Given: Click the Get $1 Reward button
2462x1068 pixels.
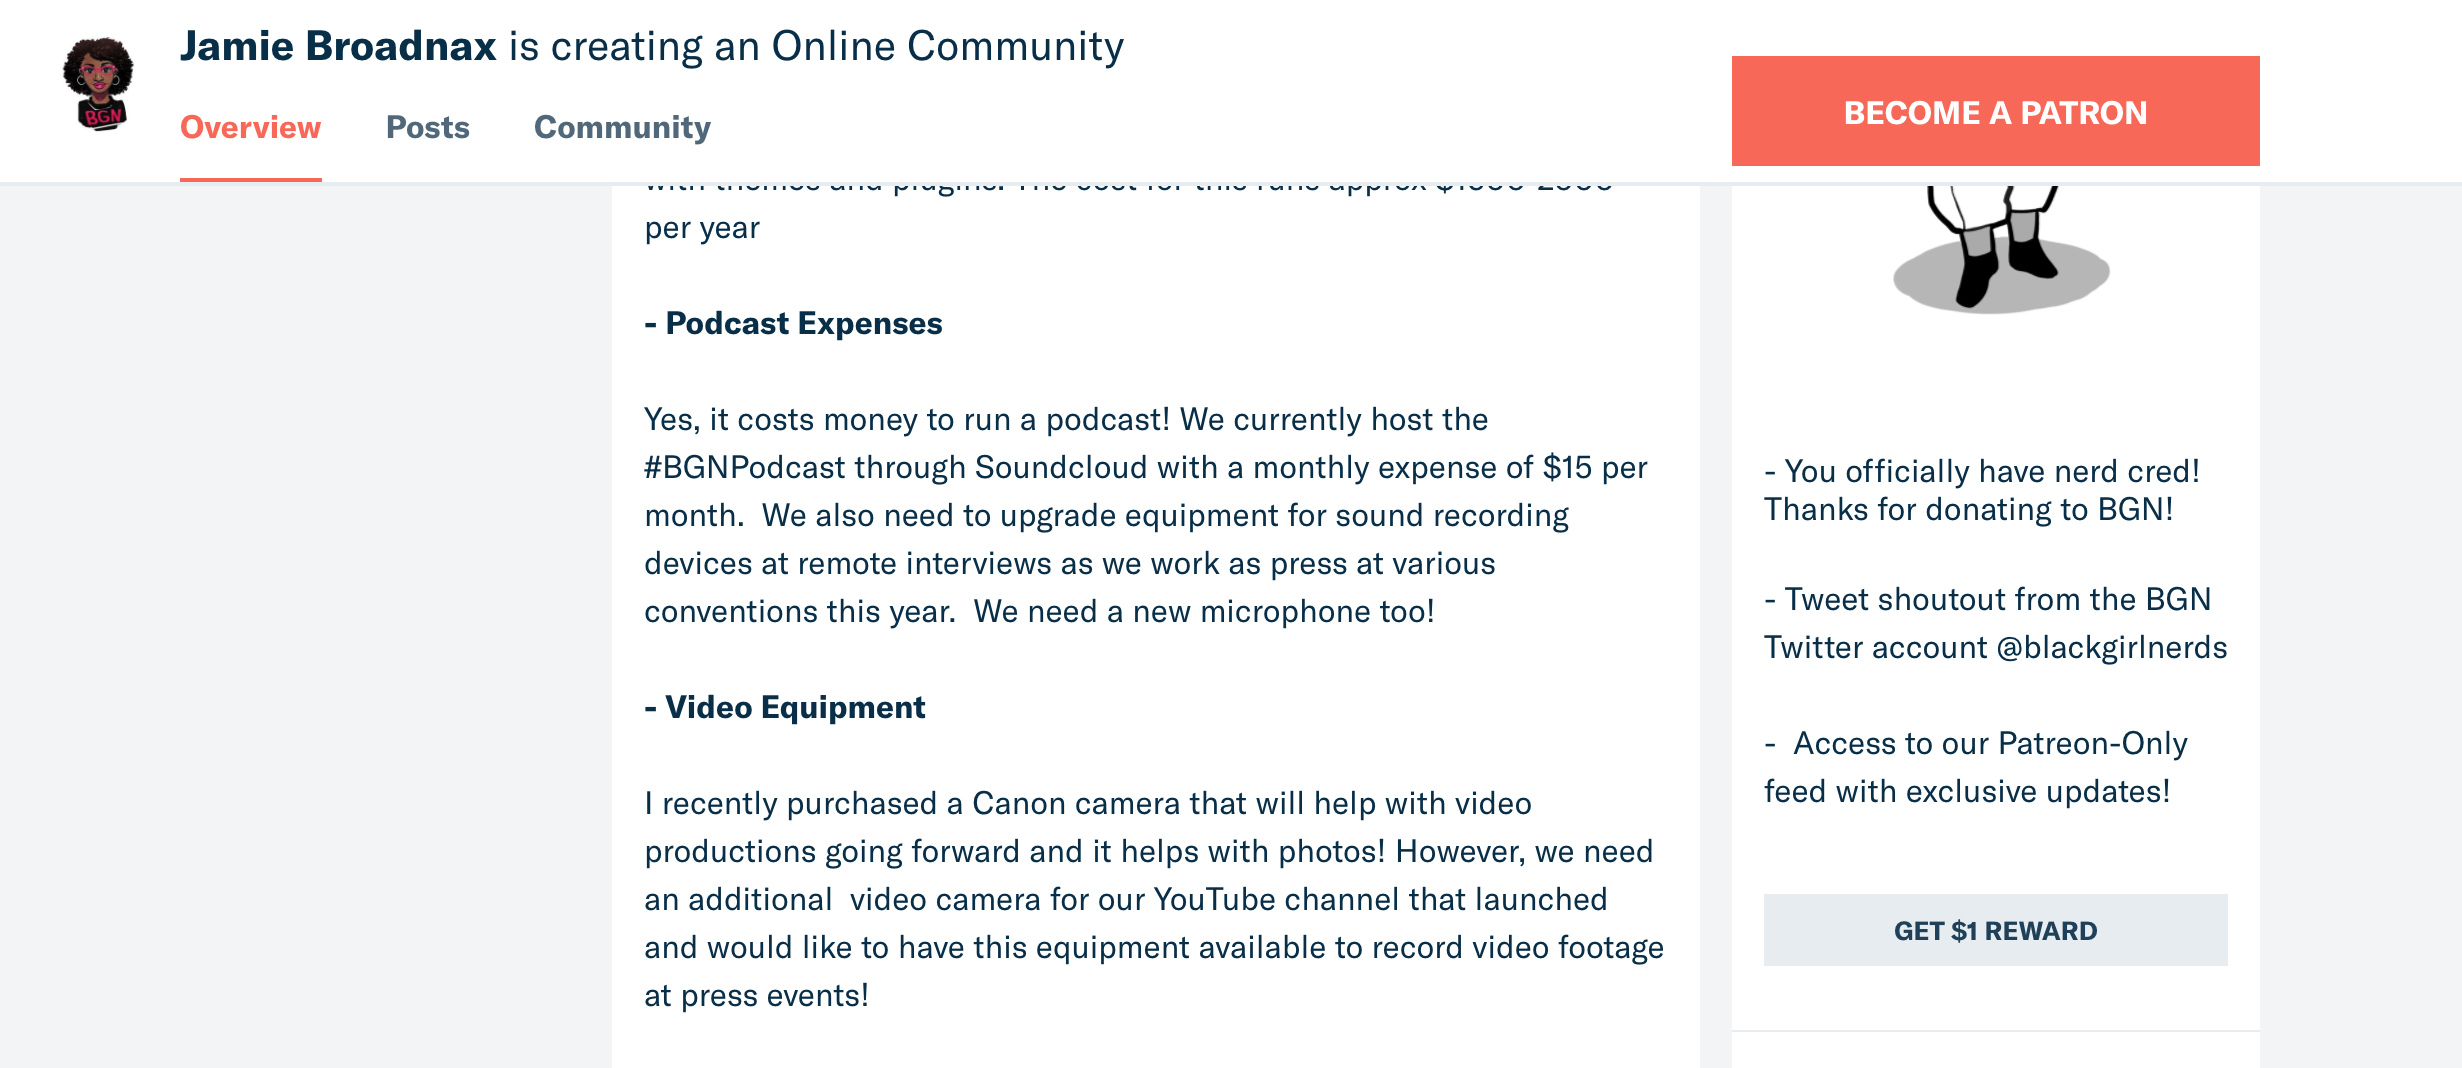Looking at the screenshot, I should click(x=1995, y=930).
